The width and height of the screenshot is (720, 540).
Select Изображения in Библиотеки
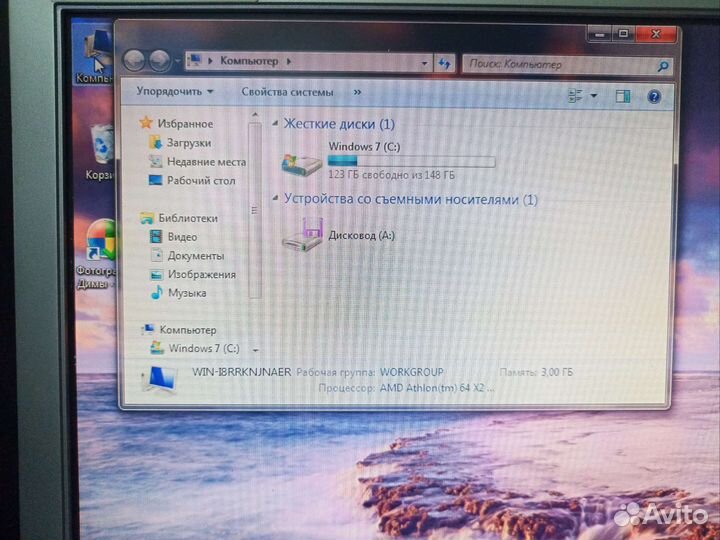point(202,275)
